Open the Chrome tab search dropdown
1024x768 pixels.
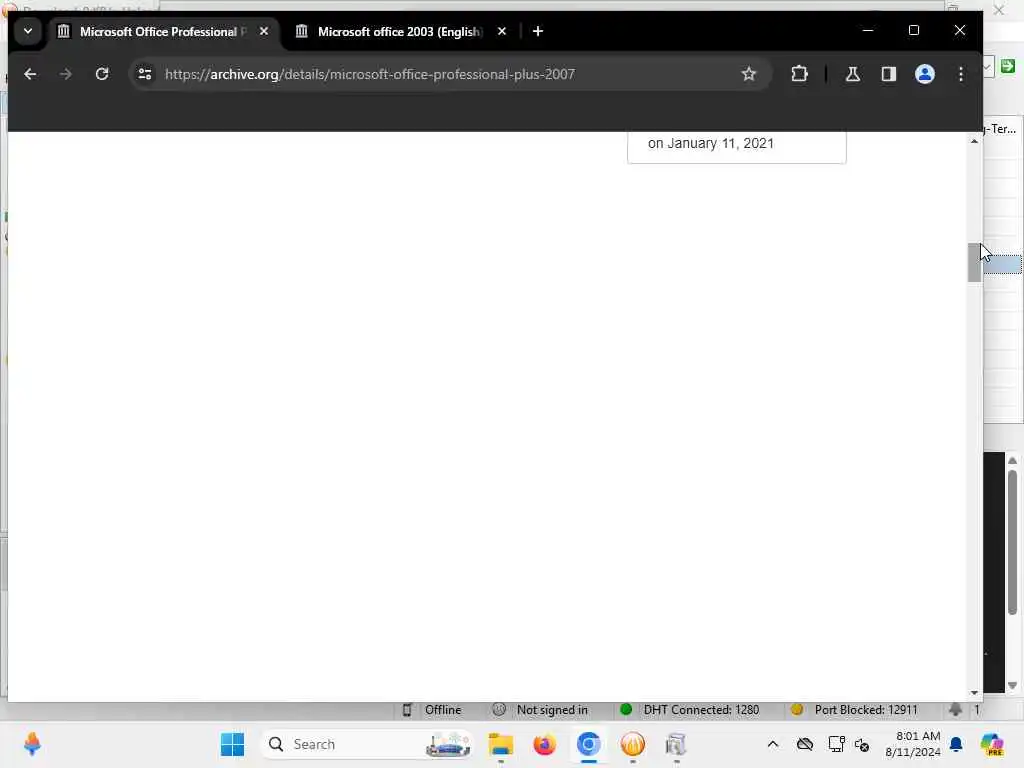pyautogui.click(x=28, y=31)
